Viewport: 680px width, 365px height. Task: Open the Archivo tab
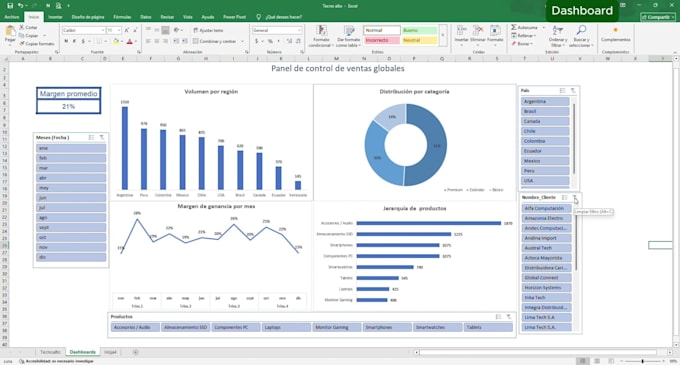(x=12, y=17)
